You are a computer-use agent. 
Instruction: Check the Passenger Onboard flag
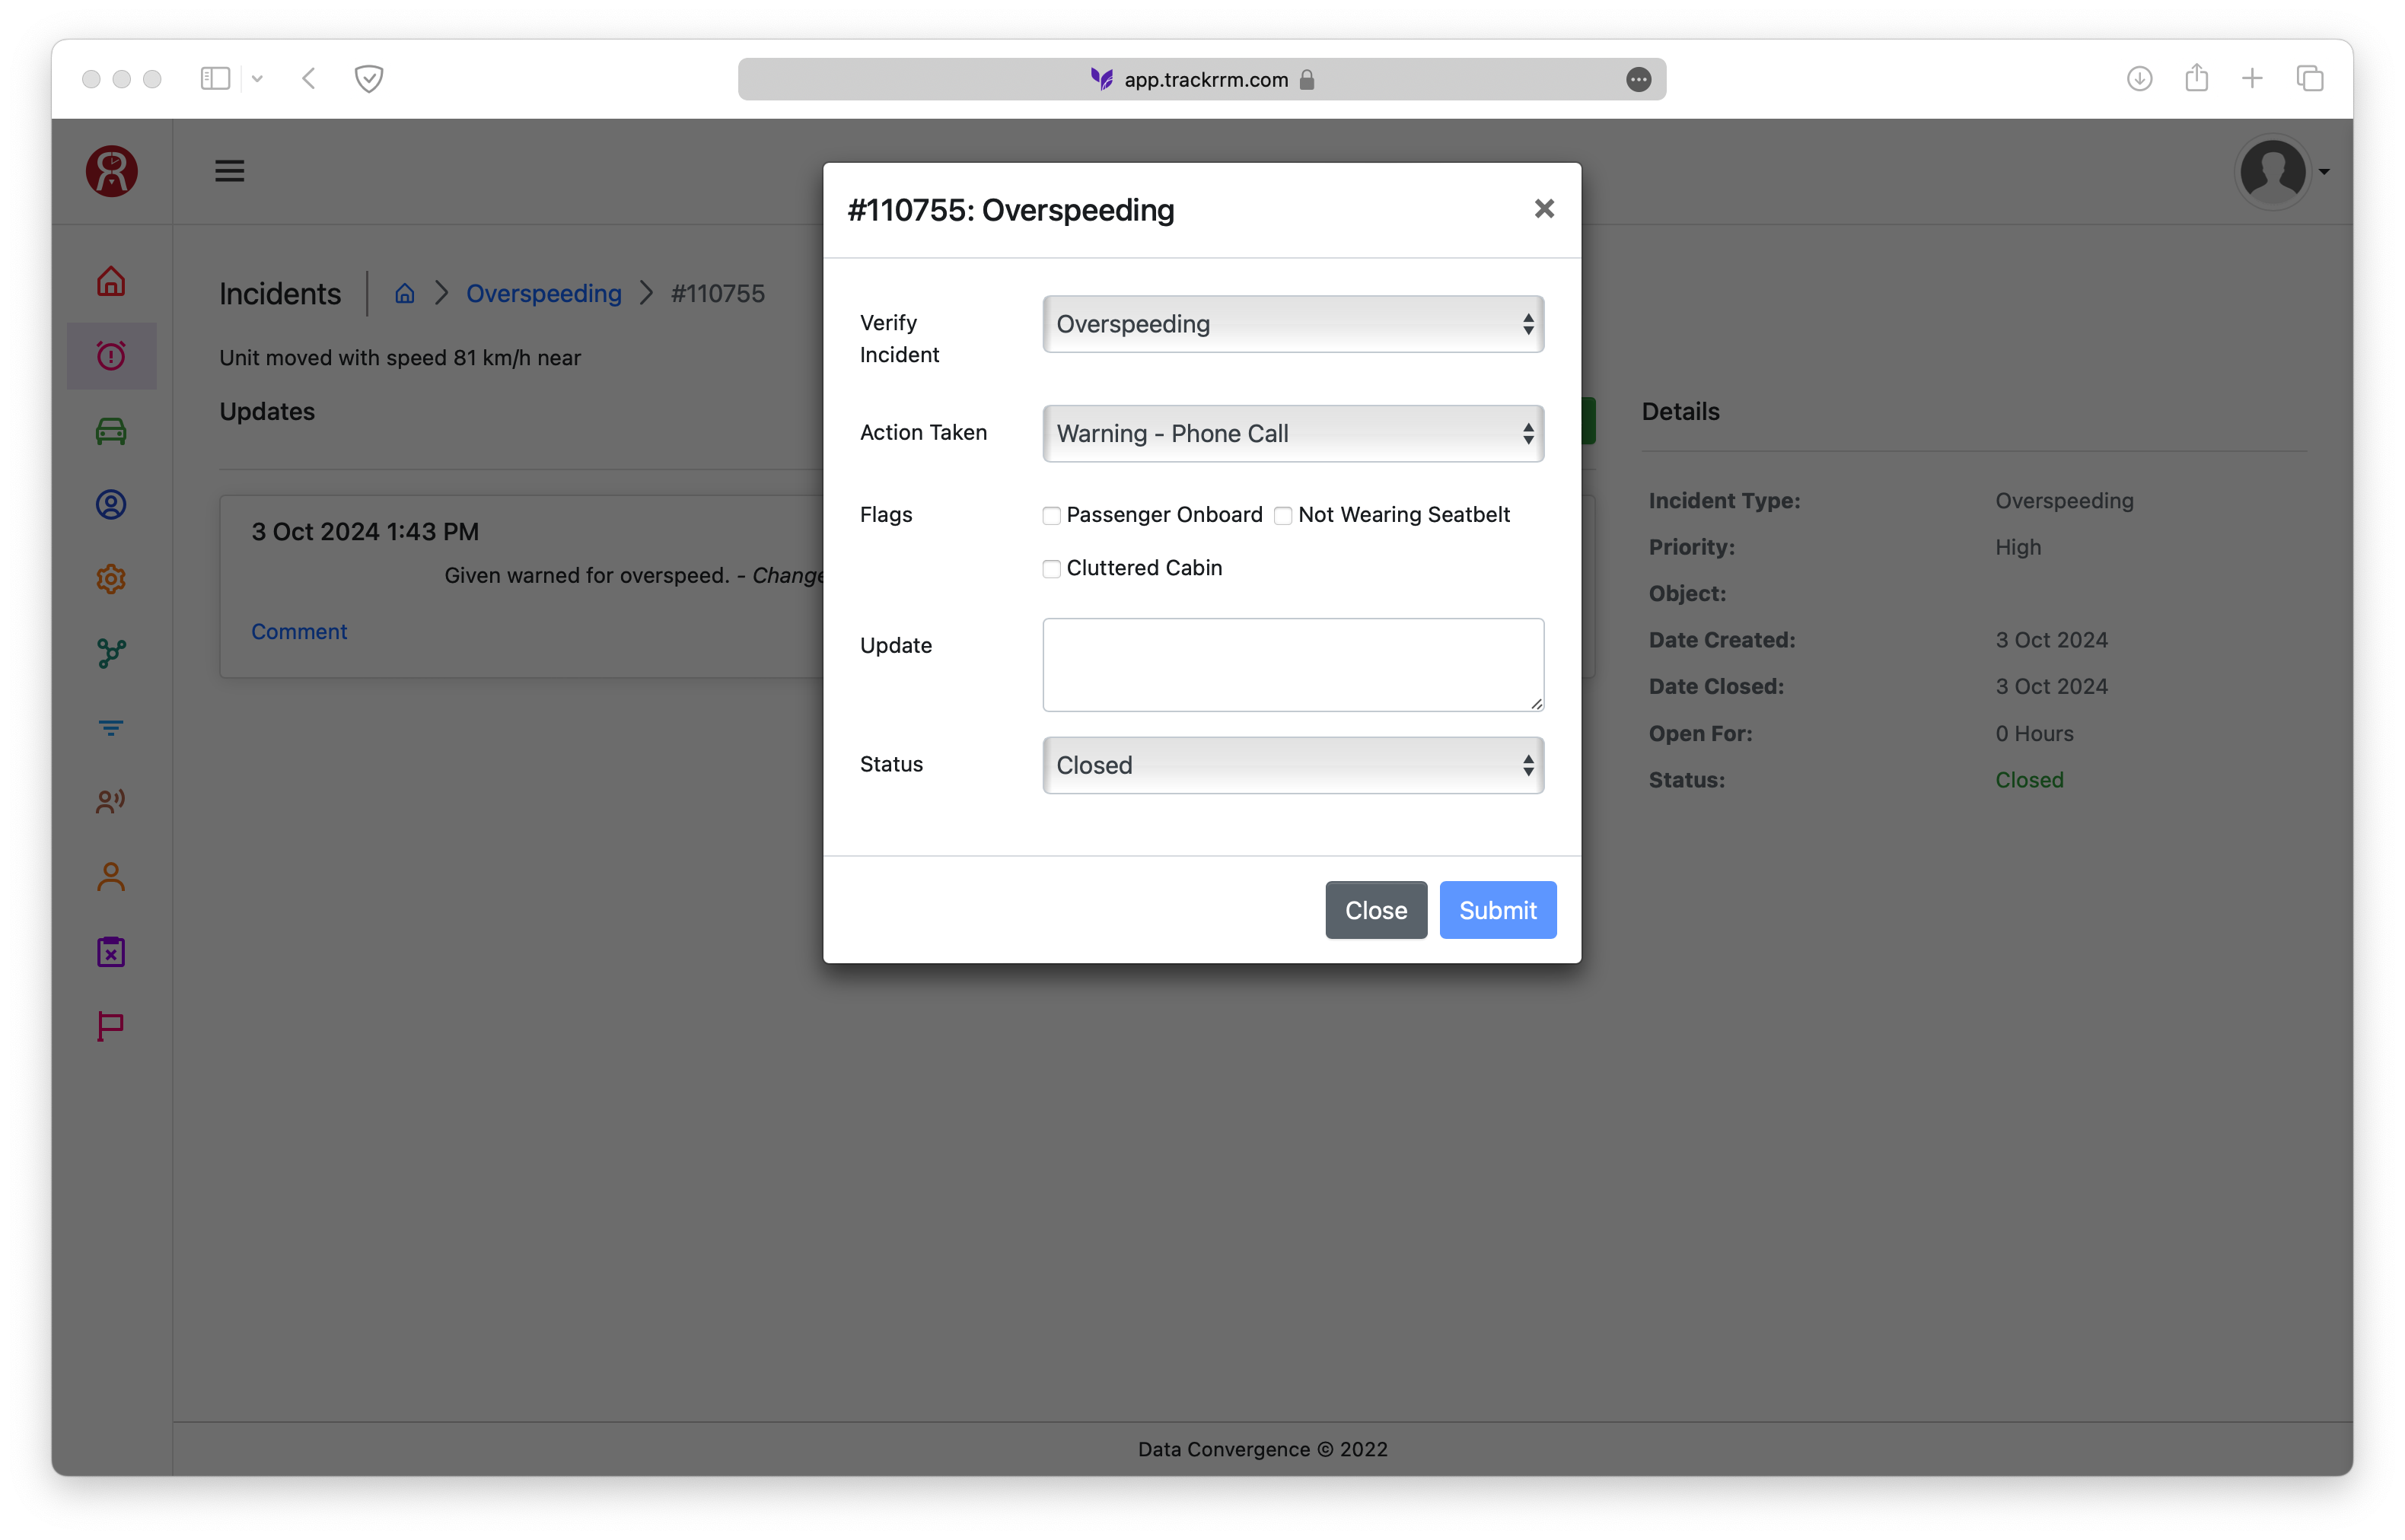point(1051,516)
